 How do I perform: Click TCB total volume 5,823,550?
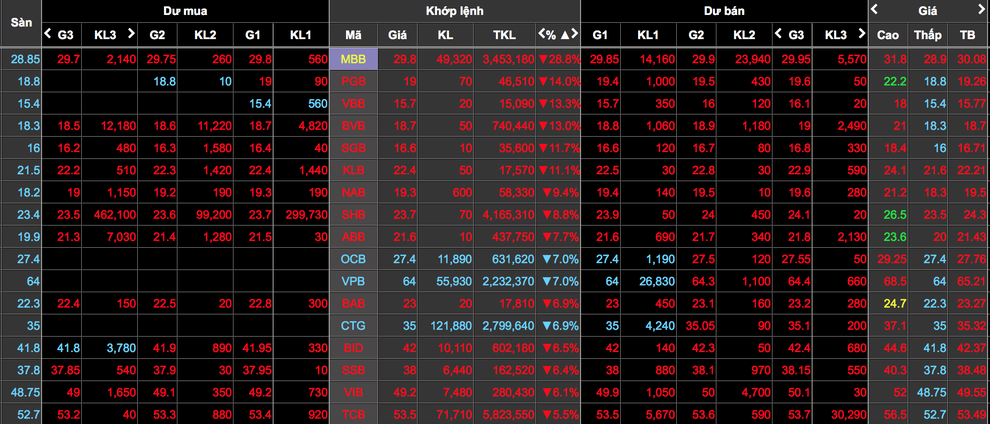508,415
